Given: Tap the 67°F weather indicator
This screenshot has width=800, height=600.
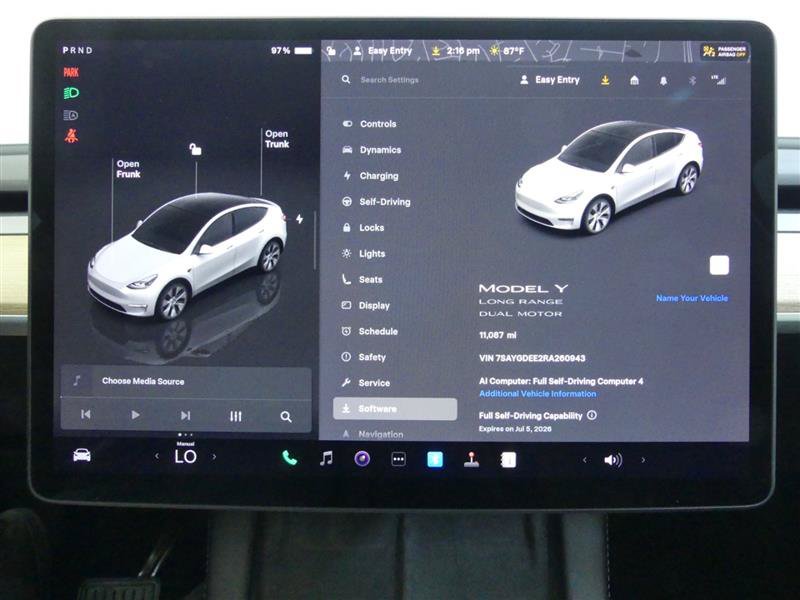Looking at the screenshot, I should [x=507, y=51].
